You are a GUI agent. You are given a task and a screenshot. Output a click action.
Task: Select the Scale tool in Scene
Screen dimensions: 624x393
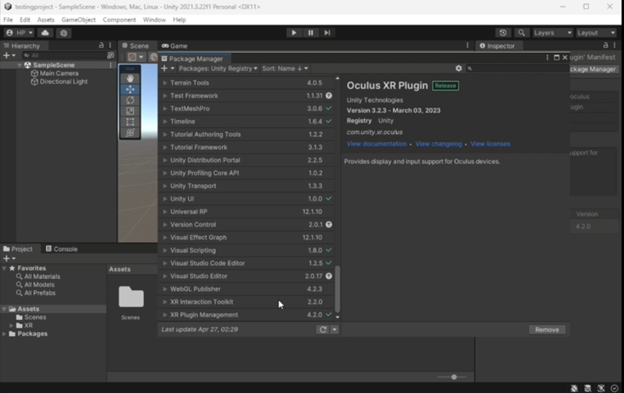[x=130, y=111]
